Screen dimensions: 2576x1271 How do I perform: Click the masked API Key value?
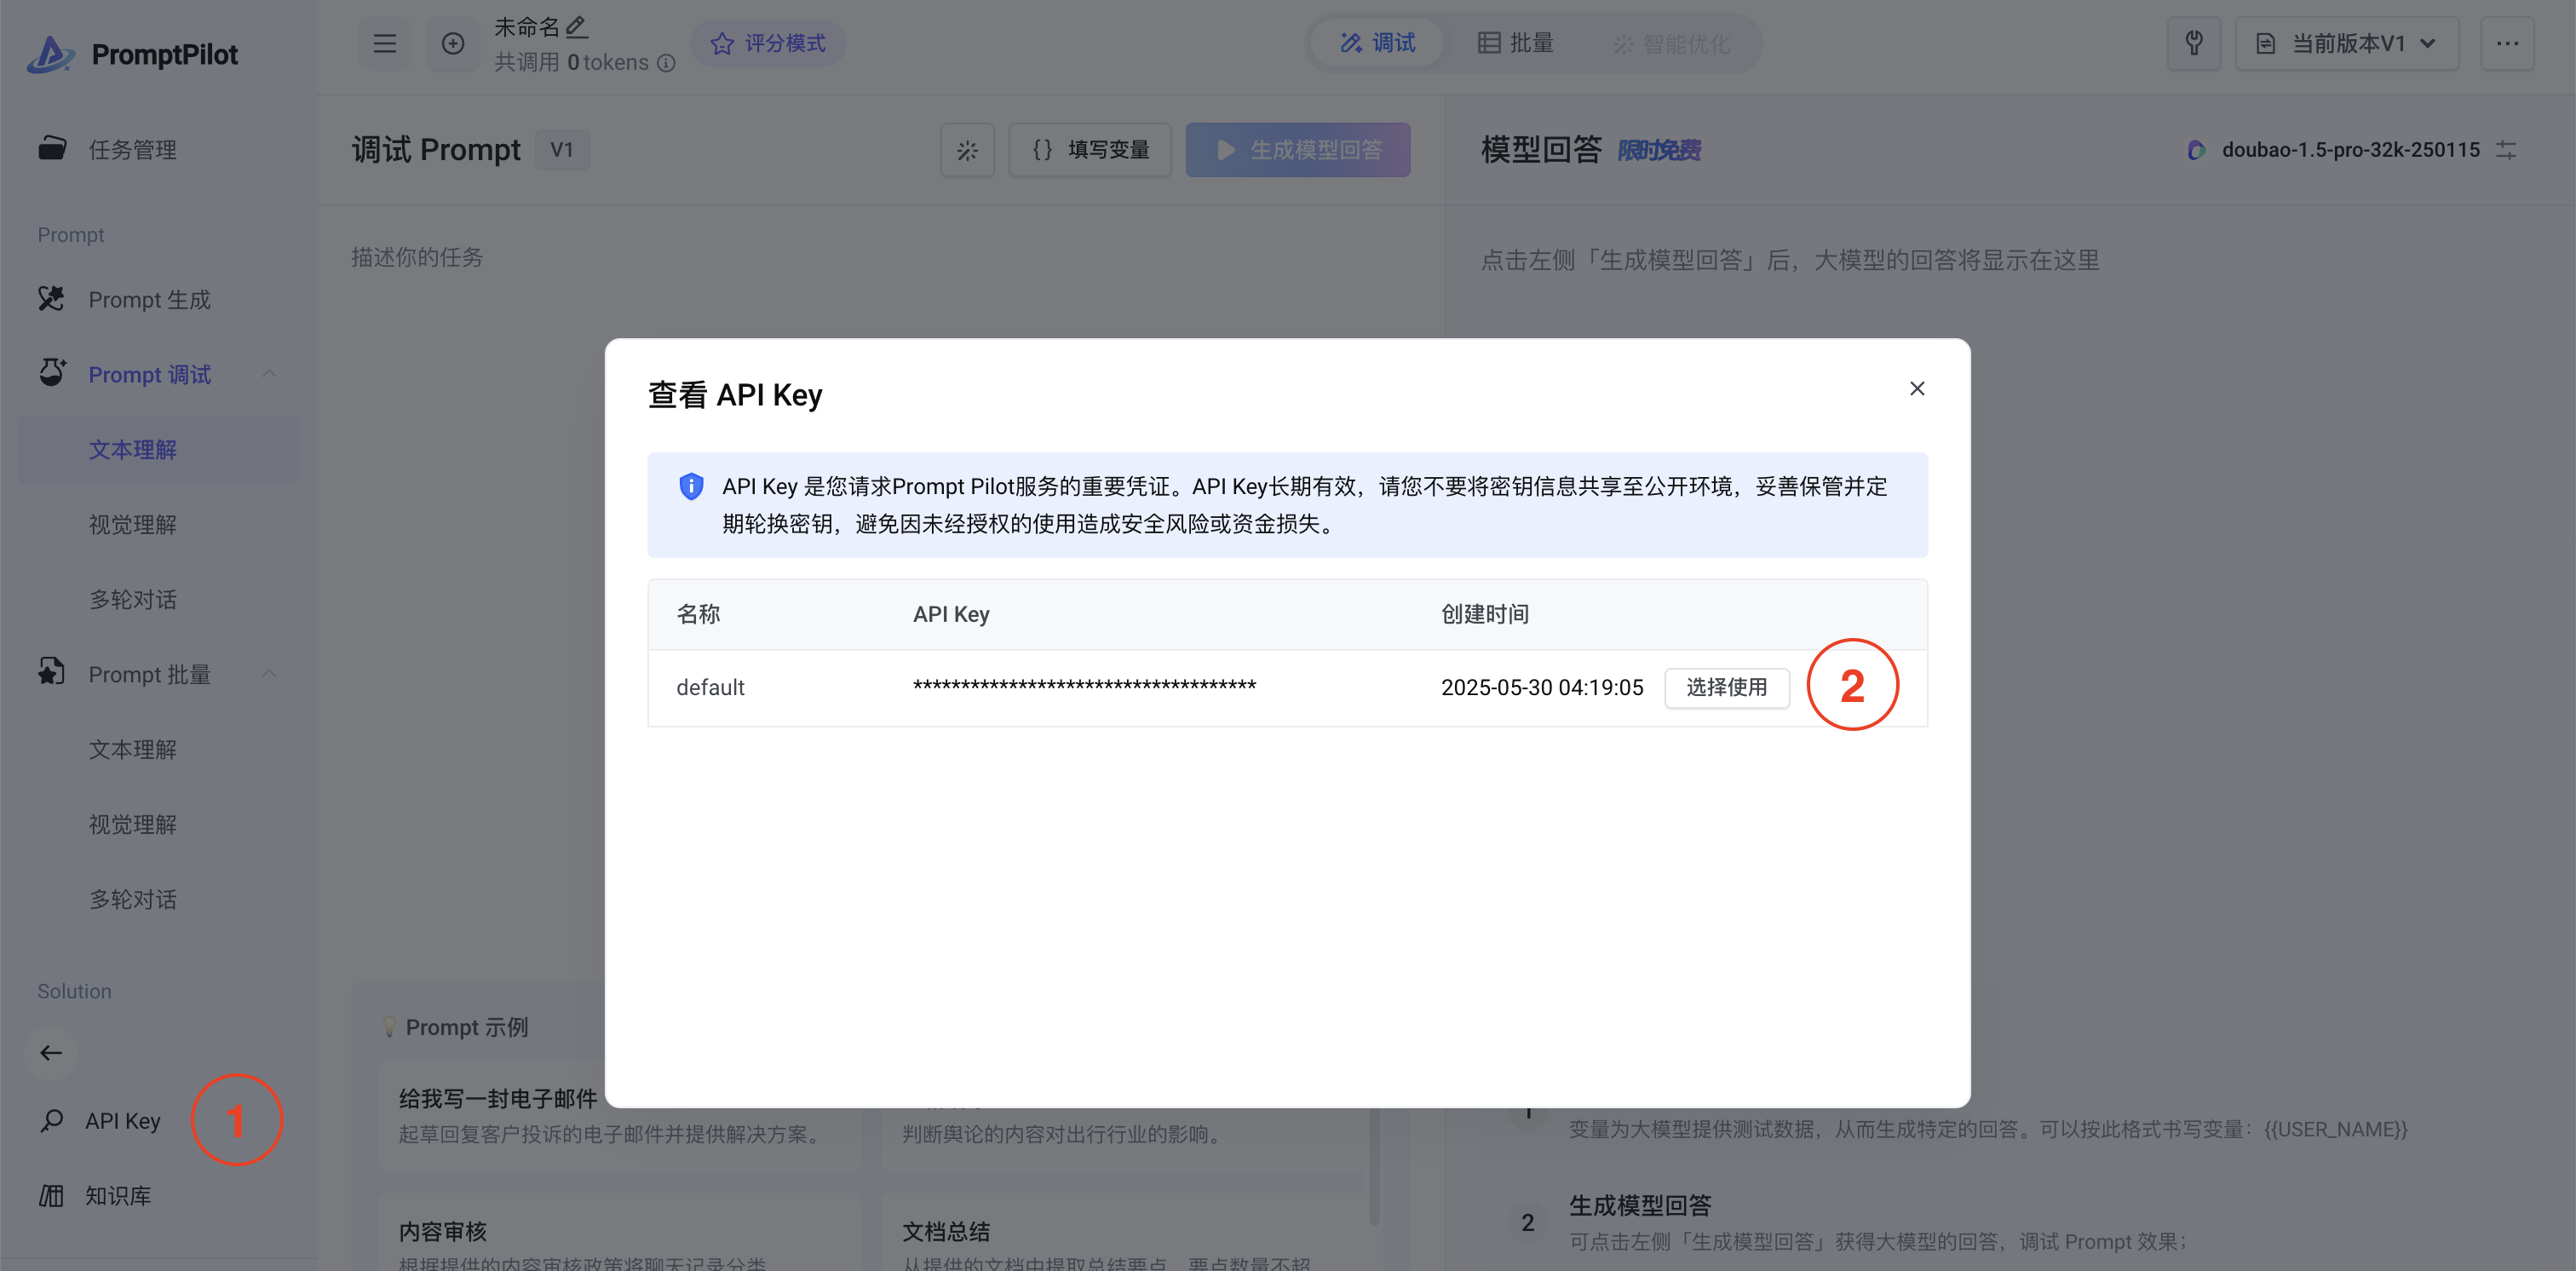(1084, 686)
